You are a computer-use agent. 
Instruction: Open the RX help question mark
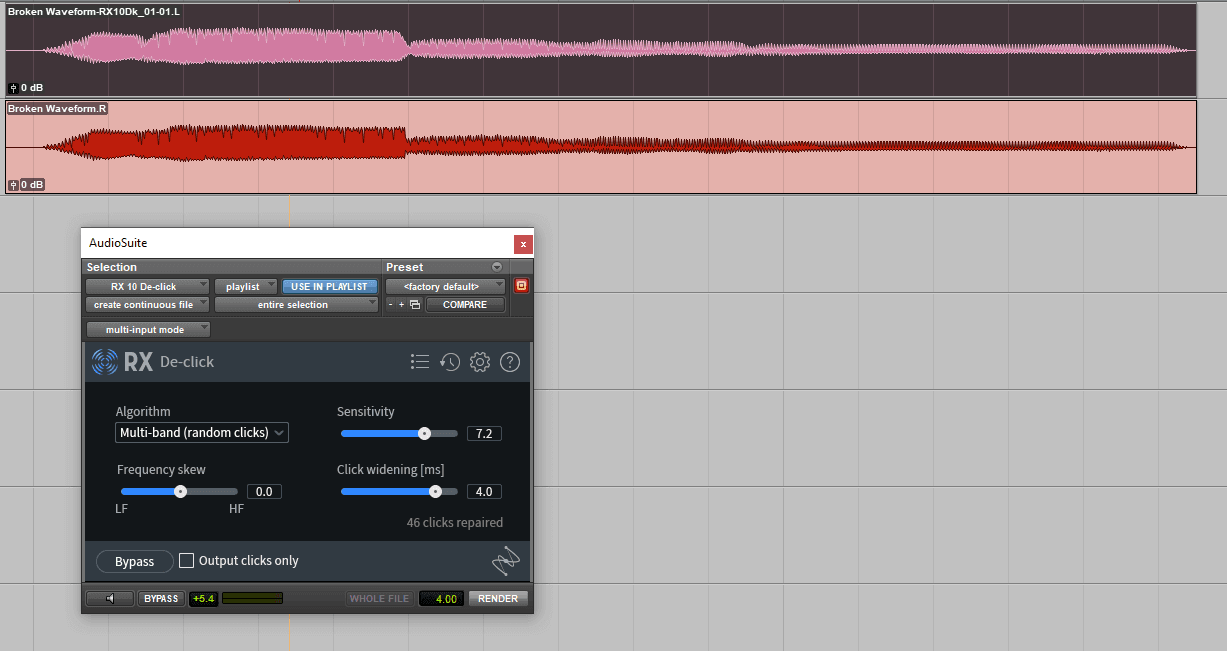click(x=510, y=362)
